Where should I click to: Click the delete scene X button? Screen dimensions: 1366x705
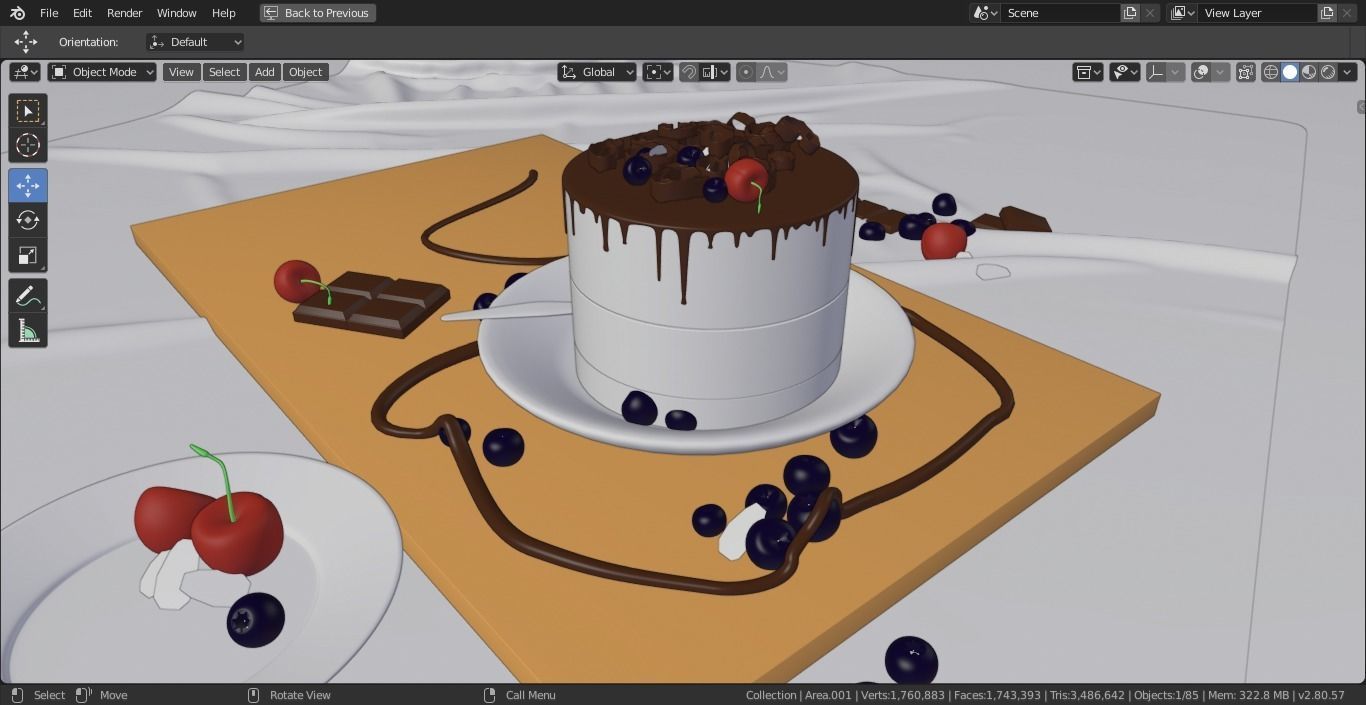tap(1150, 13)
